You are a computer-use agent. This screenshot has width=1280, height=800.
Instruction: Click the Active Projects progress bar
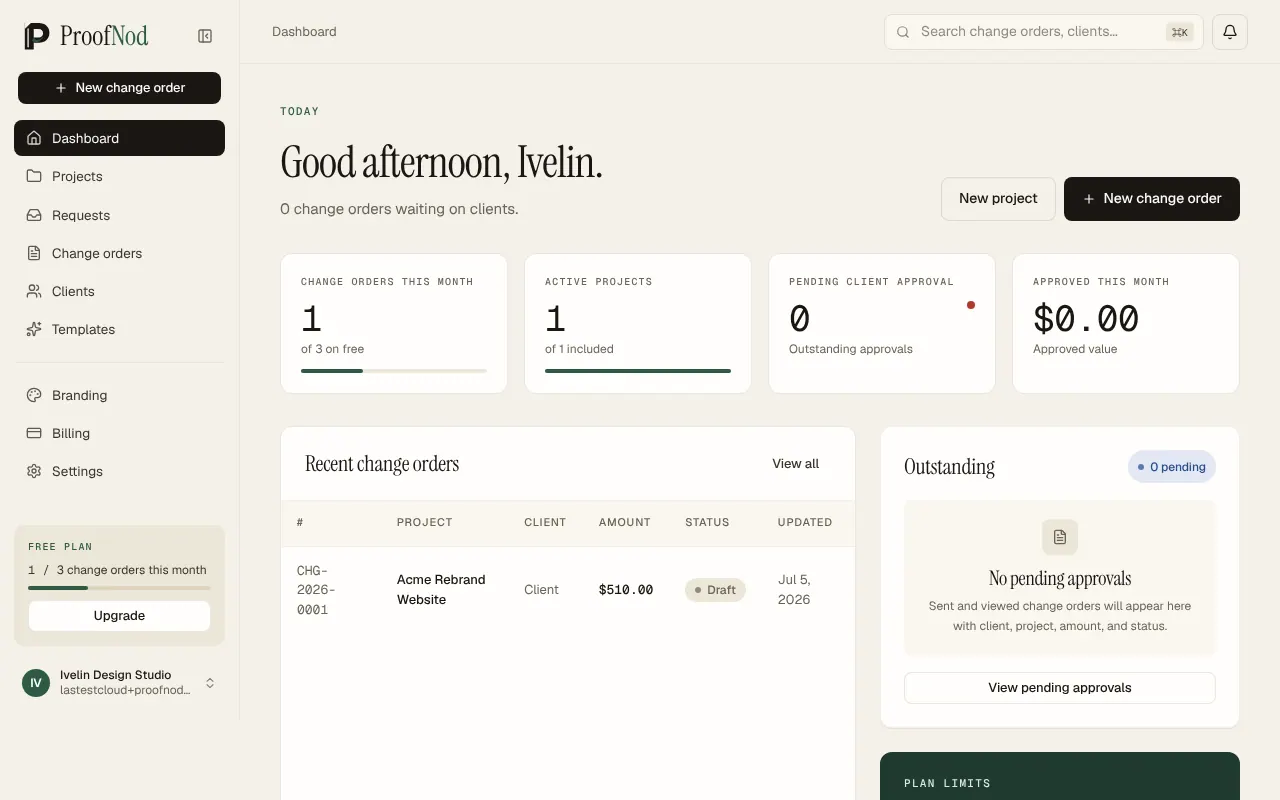coord(638,371)
